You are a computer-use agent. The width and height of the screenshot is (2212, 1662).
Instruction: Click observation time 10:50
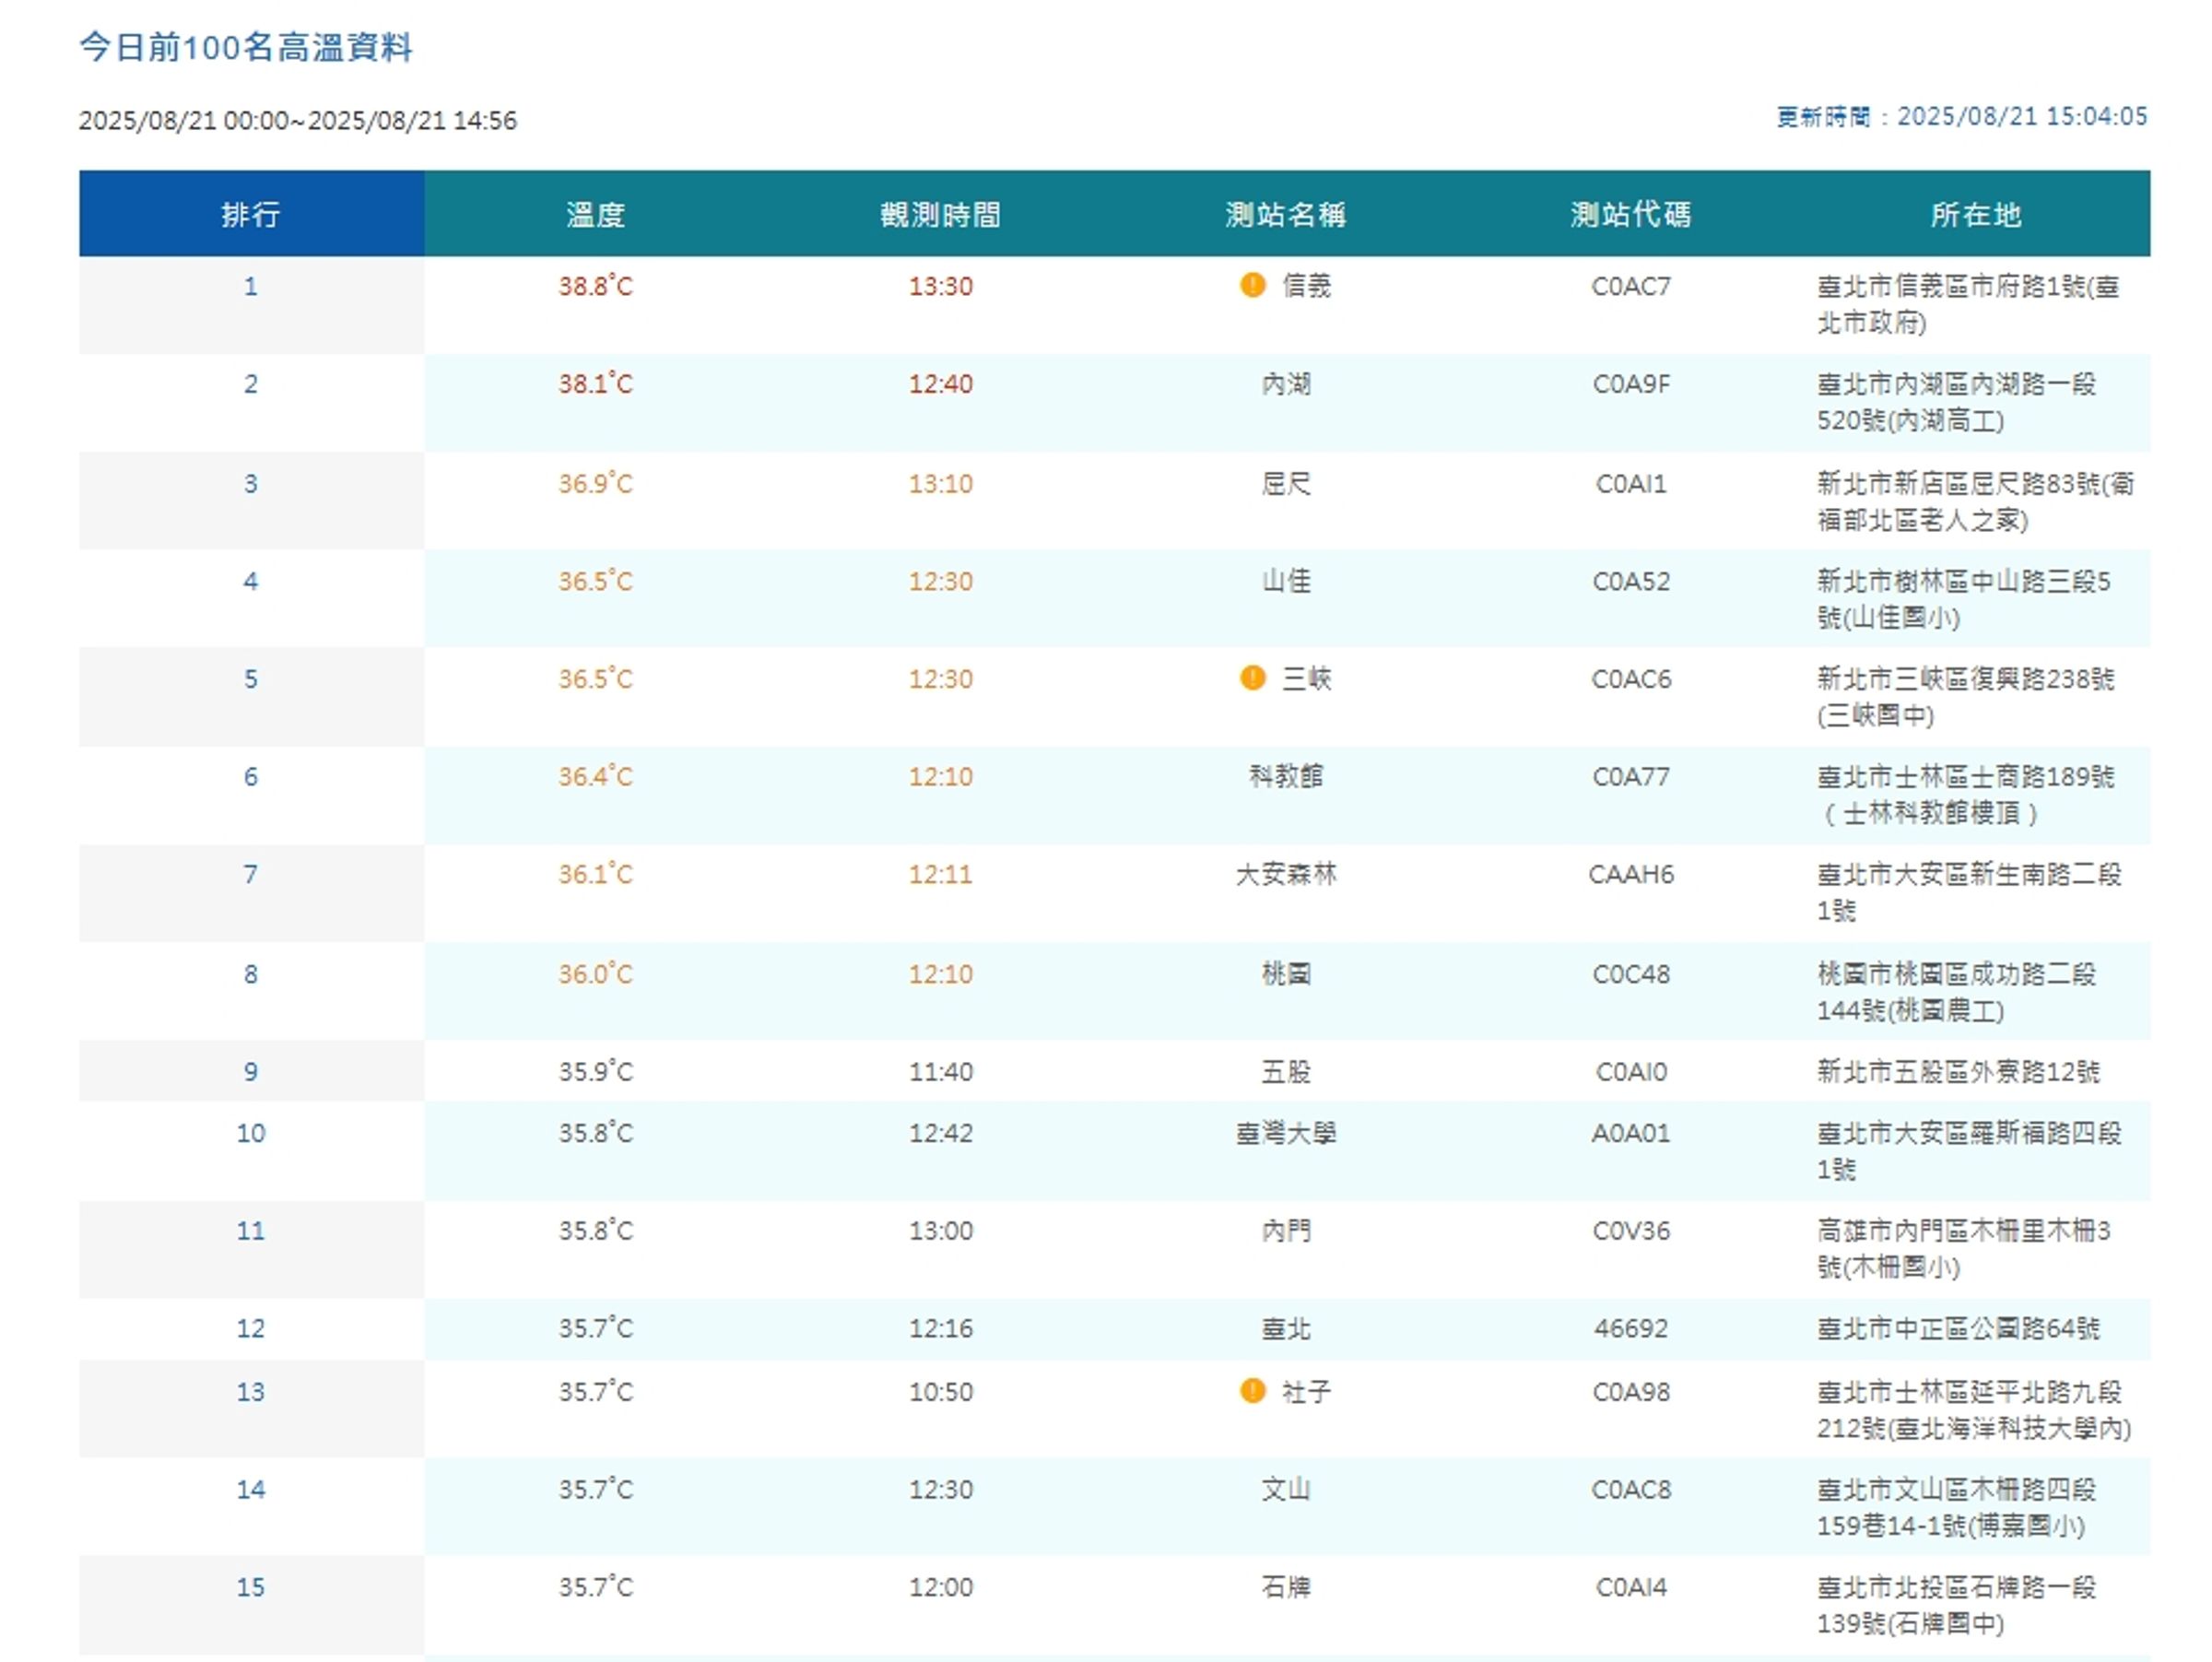941,1392
